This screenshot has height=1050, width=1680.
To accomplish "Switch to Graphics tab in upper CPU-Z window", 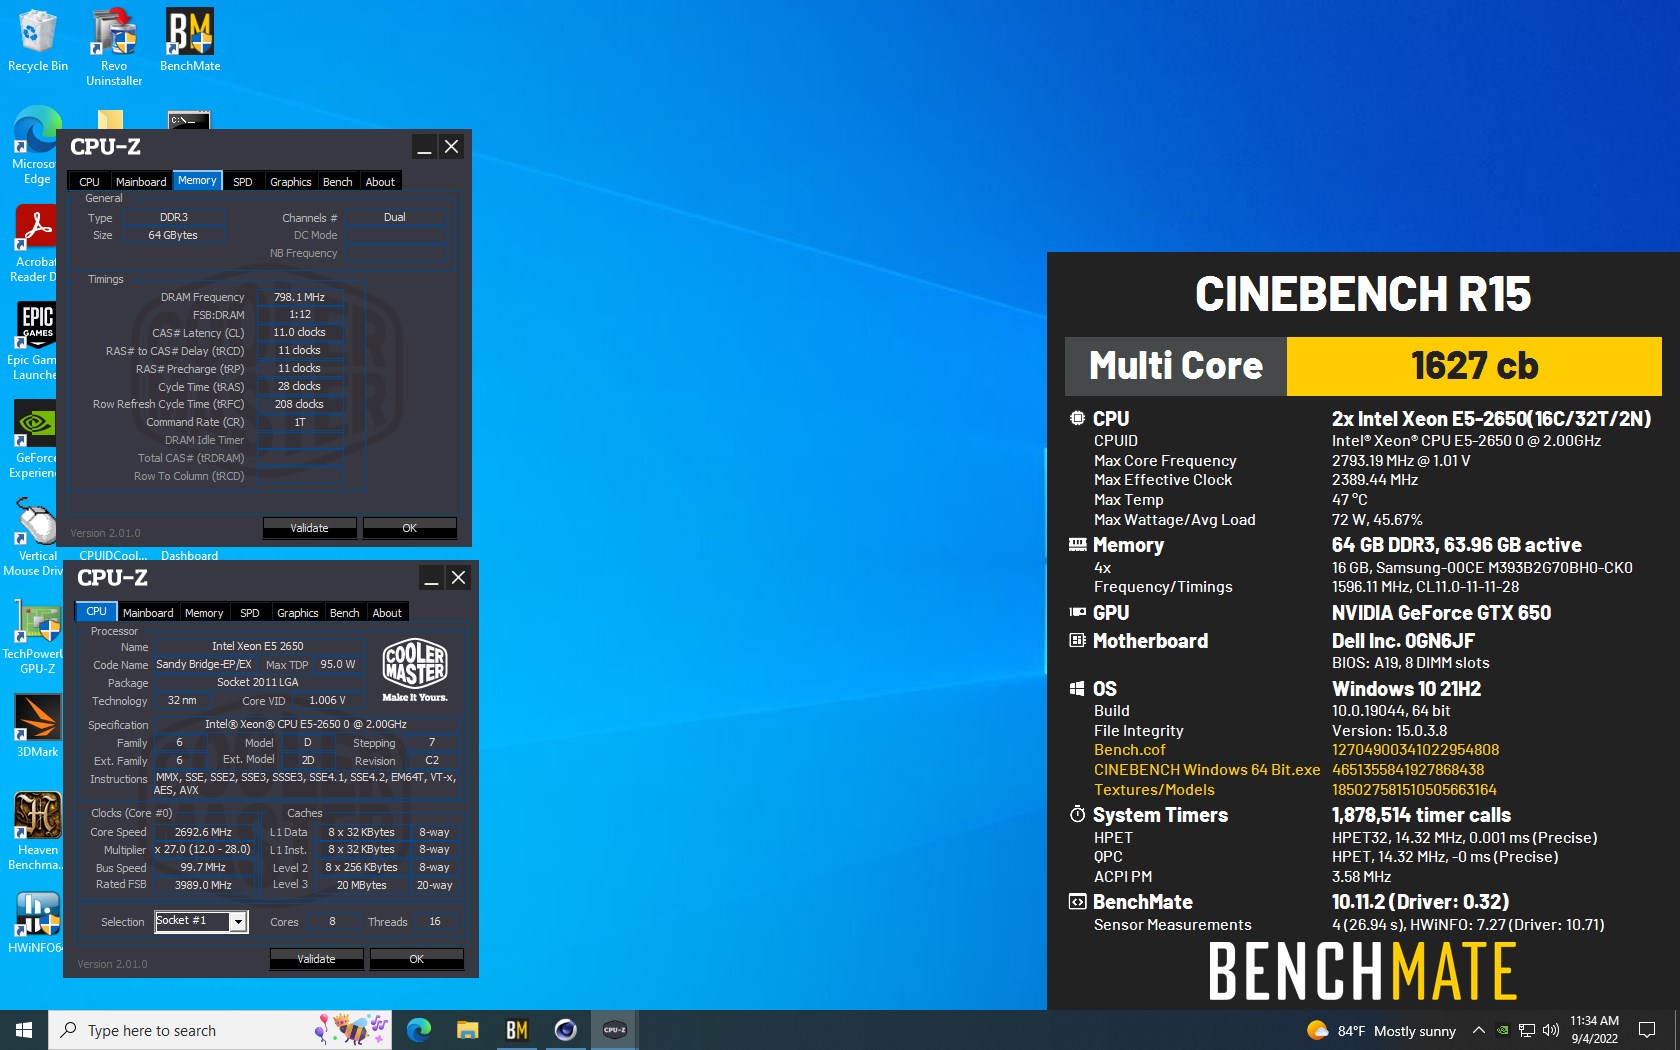I will click(291, 182).
